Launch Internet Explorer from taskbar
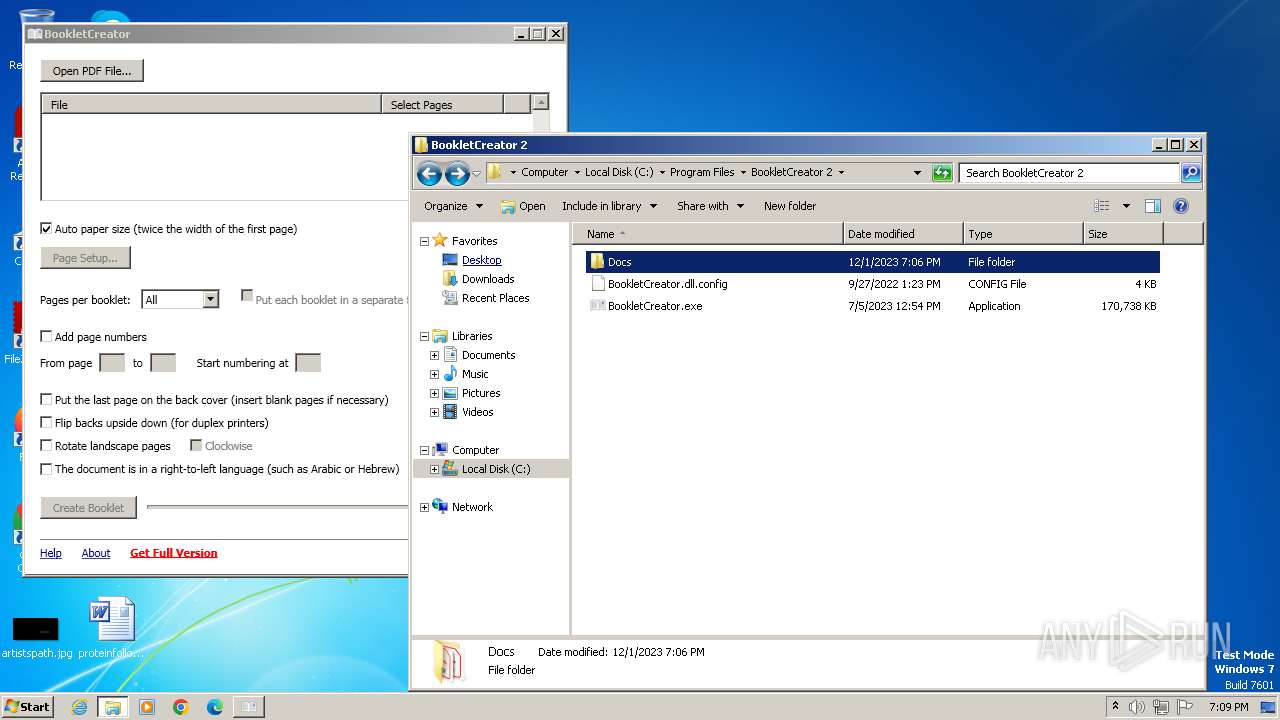 click(x=80, y=707)
